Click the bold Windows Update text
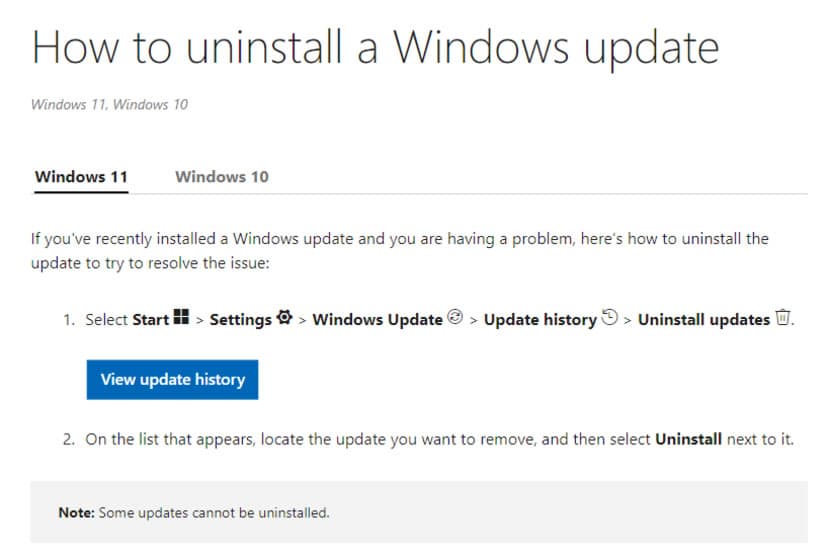Viewport: 830px width, 558px height. 377,320
